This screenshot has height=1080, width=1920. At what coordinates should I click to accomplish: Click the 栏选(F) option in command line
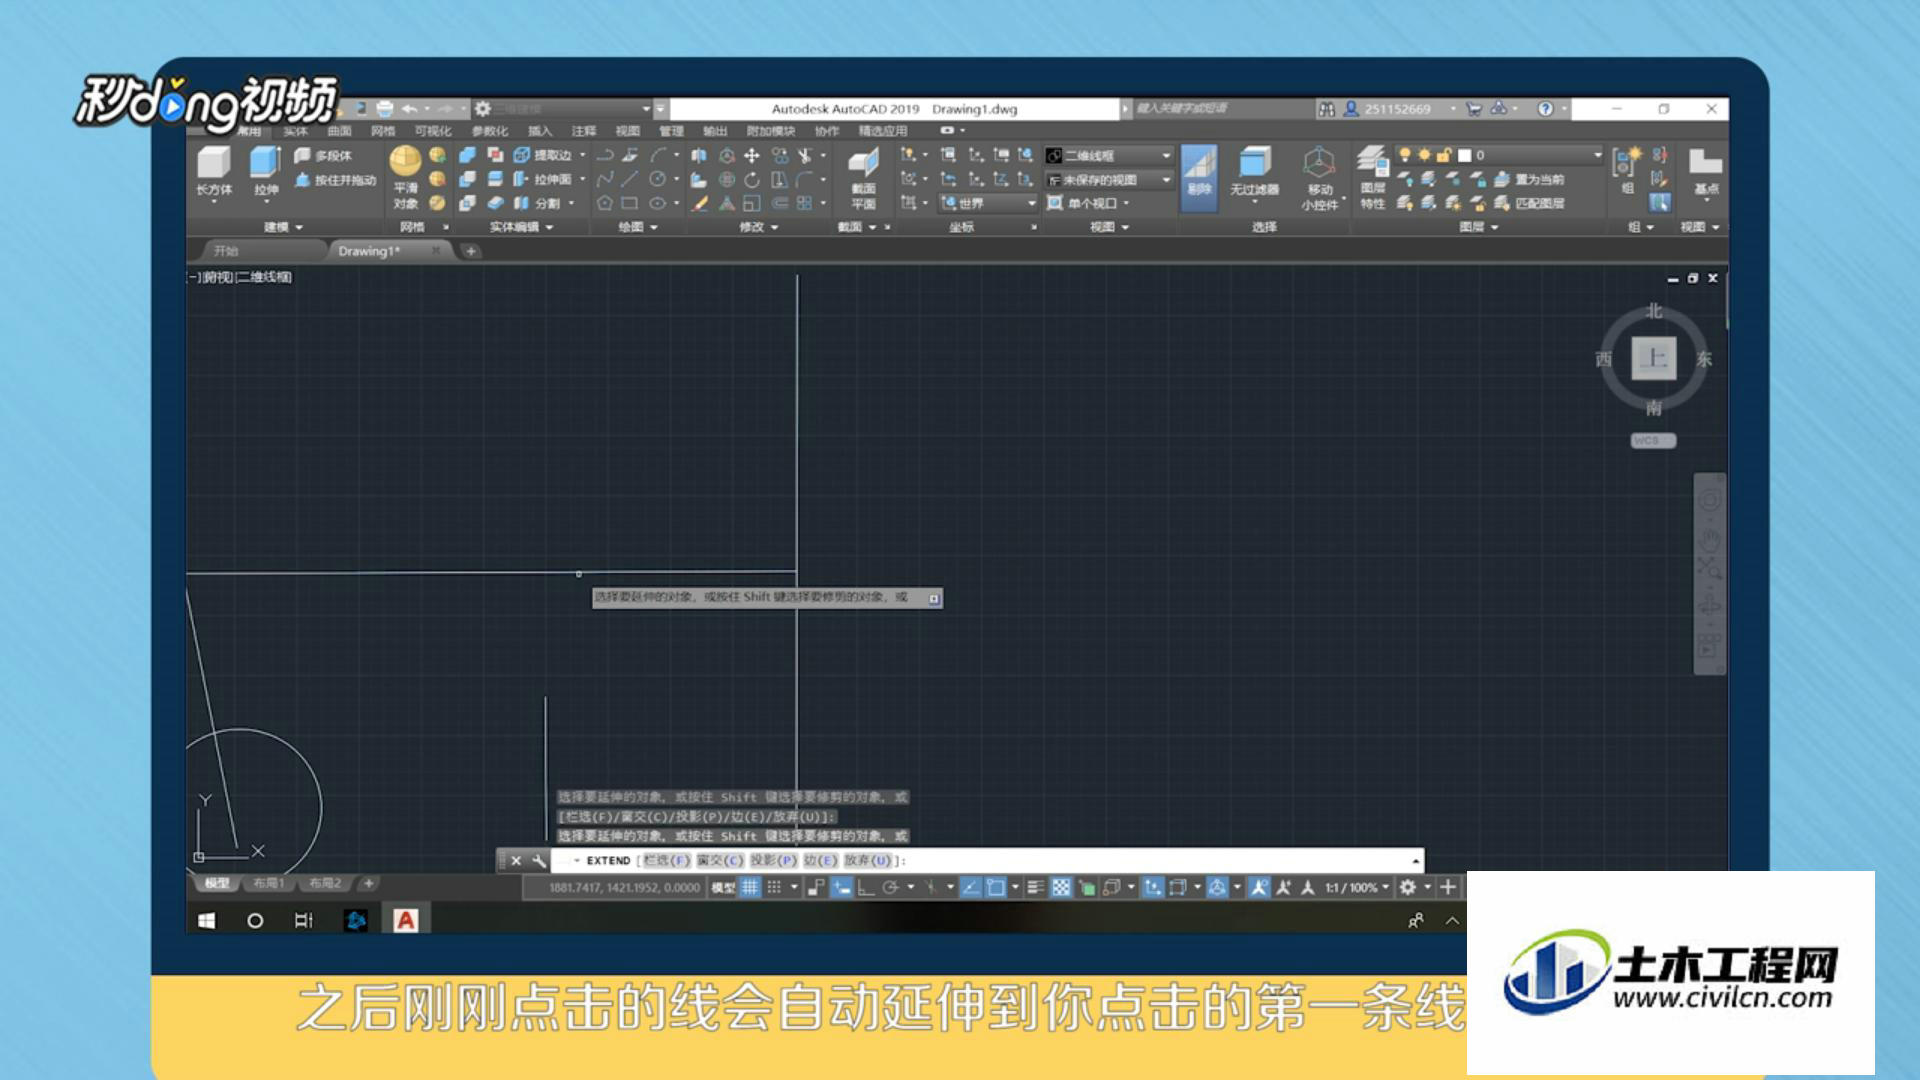pyautogui.click(x=667, y=860)
